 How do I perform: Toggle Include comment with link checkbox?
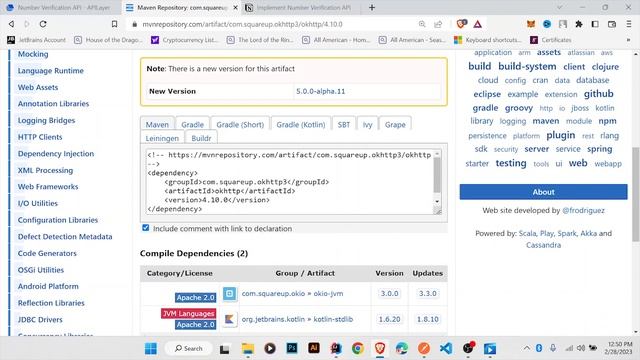(146, 228)
